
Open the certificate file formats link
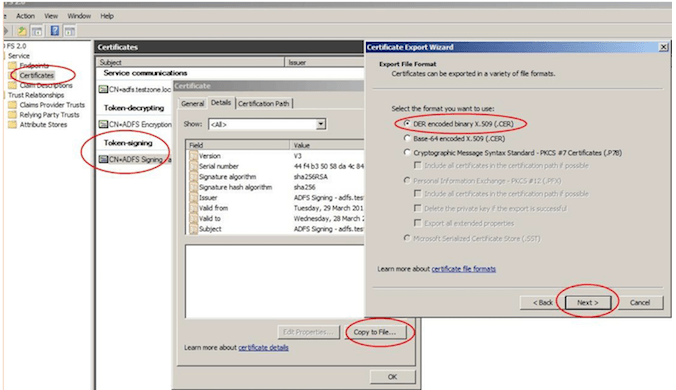click(x=463, y=269)
